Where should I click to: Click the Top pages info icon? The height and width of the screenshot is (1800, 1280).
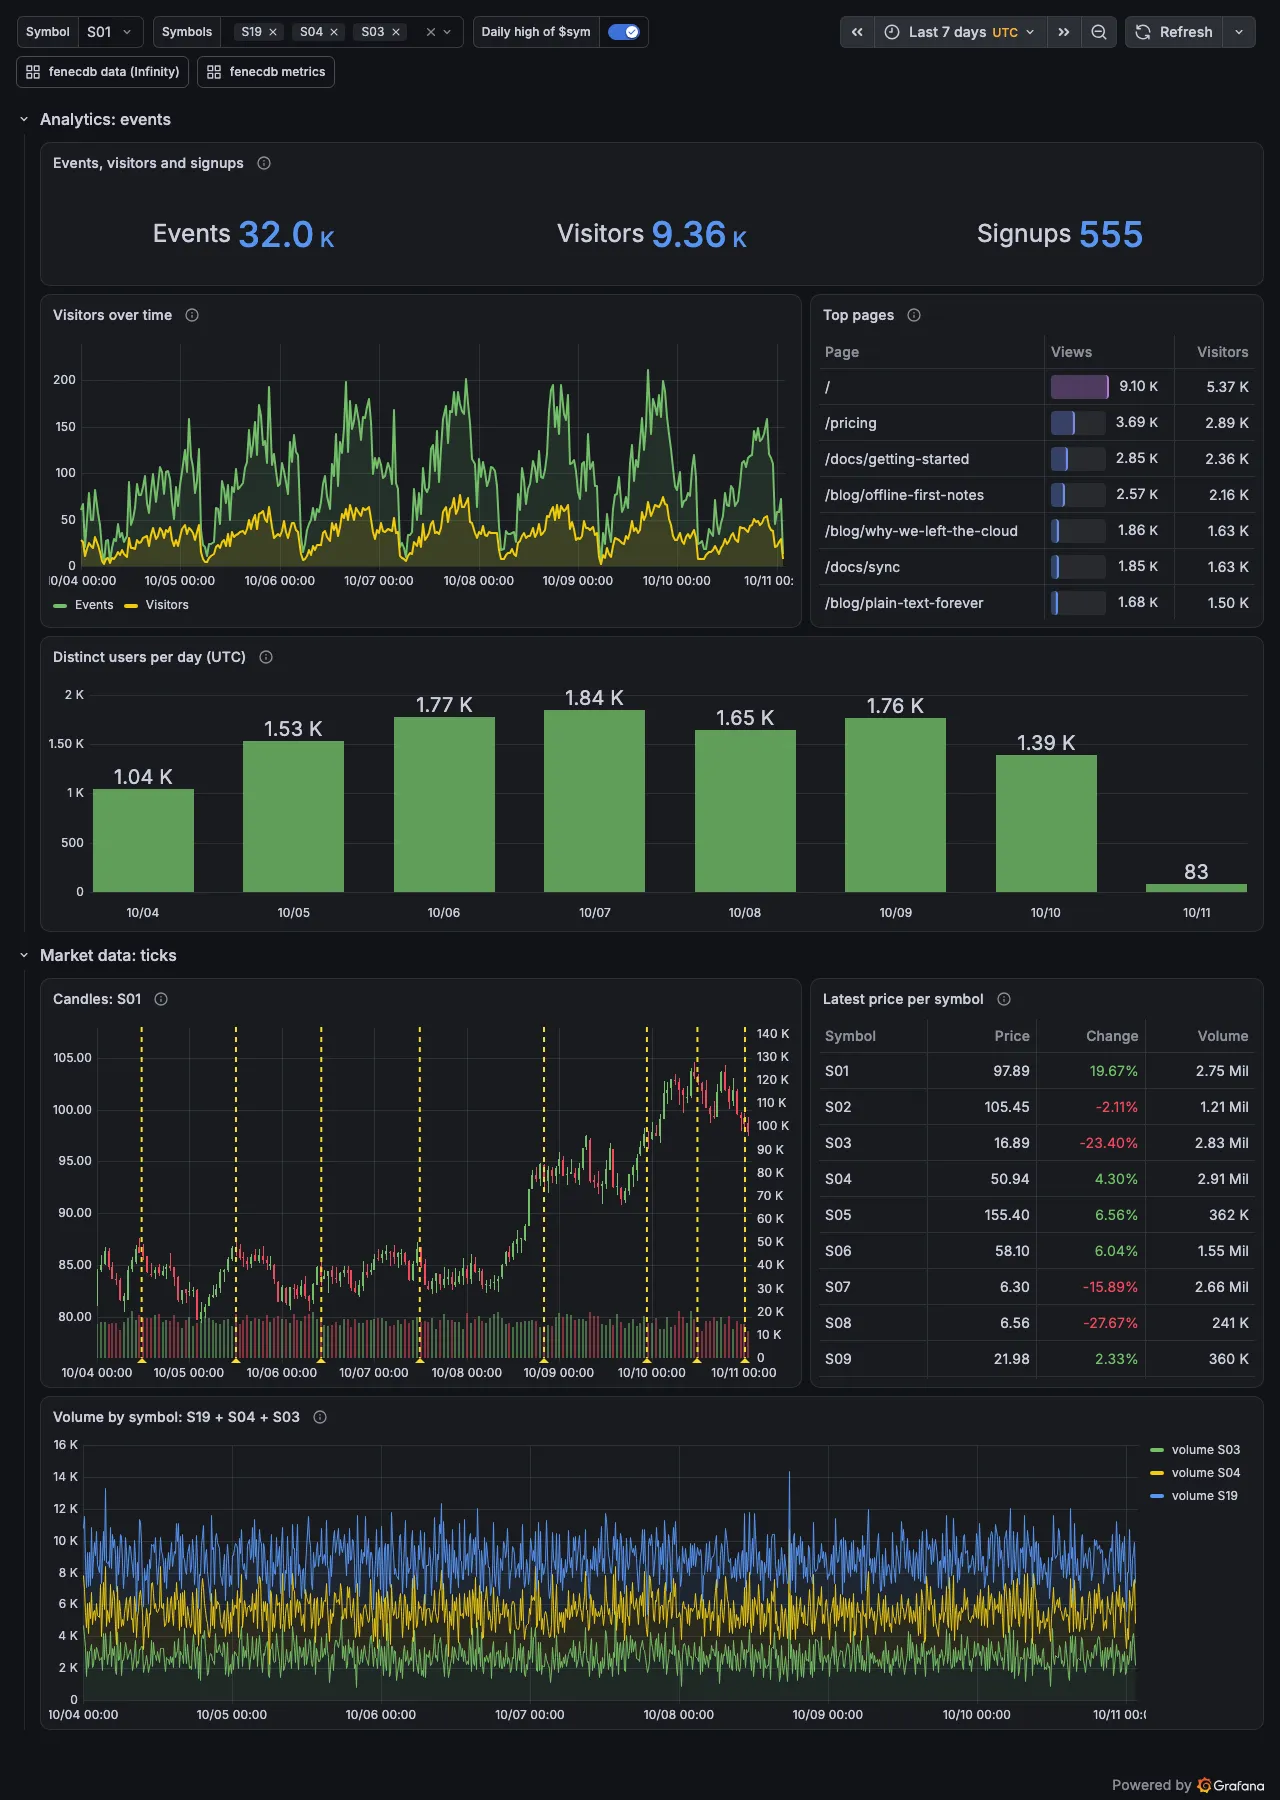(x=914, y=315)
